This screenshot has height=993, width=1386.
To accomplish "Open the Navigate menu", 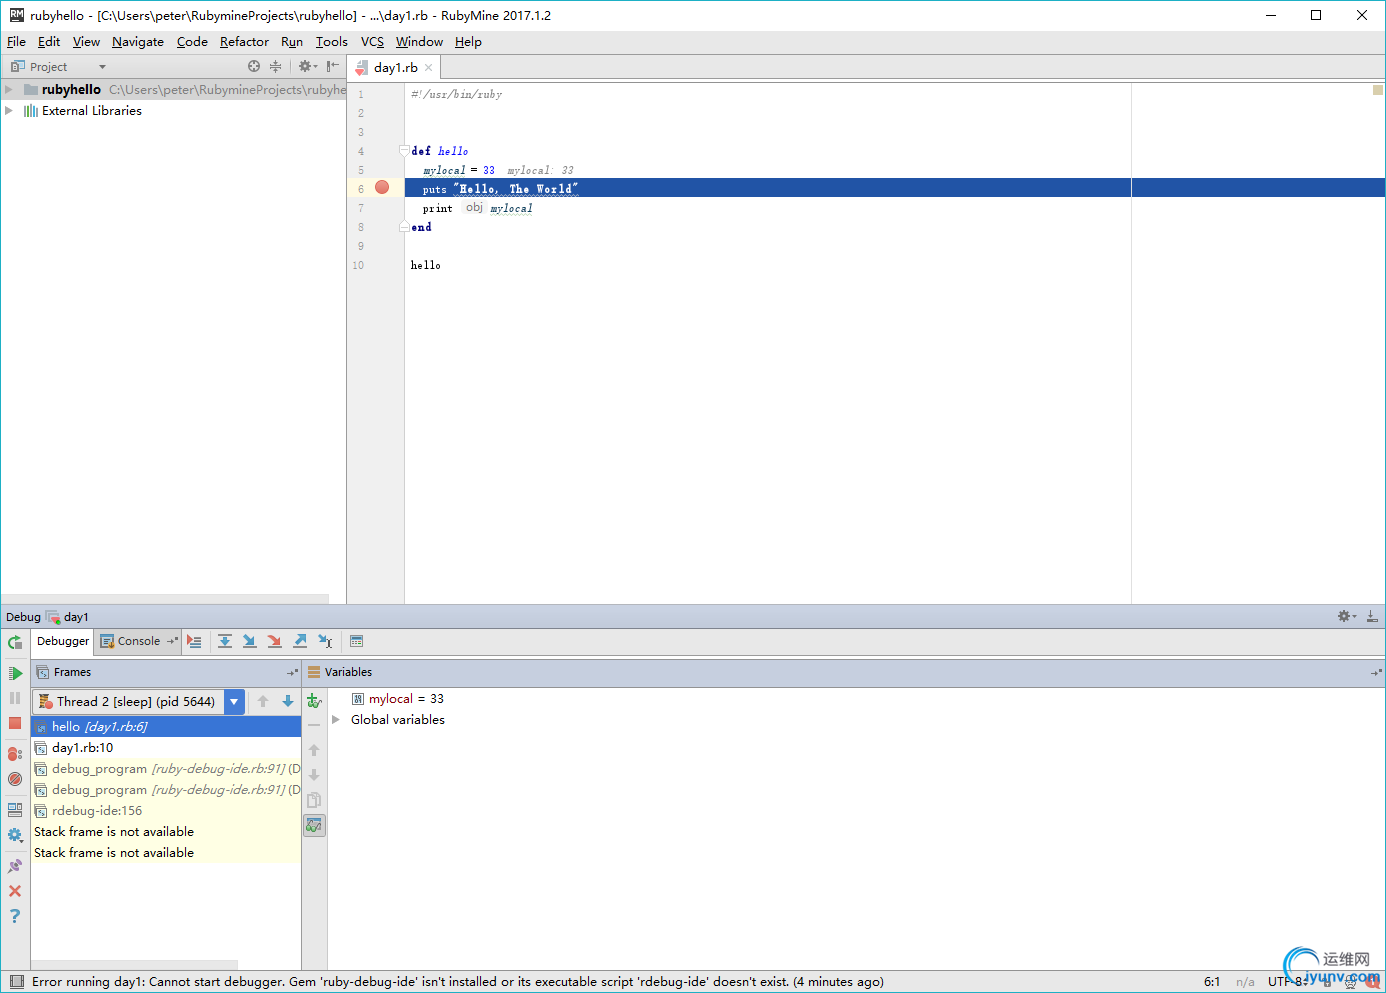I will click(x=138, y=42).
